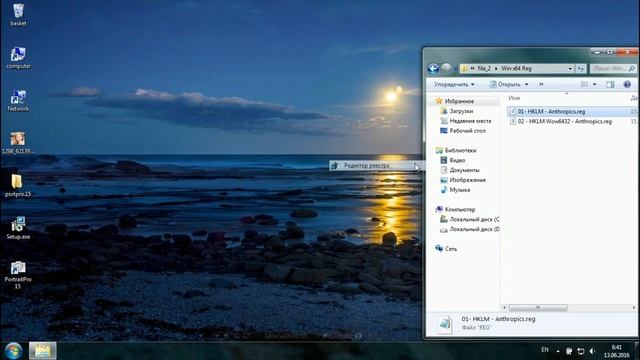
Task: Click horizontal scrollbar thumb in file list
Action: pos(538,307)
